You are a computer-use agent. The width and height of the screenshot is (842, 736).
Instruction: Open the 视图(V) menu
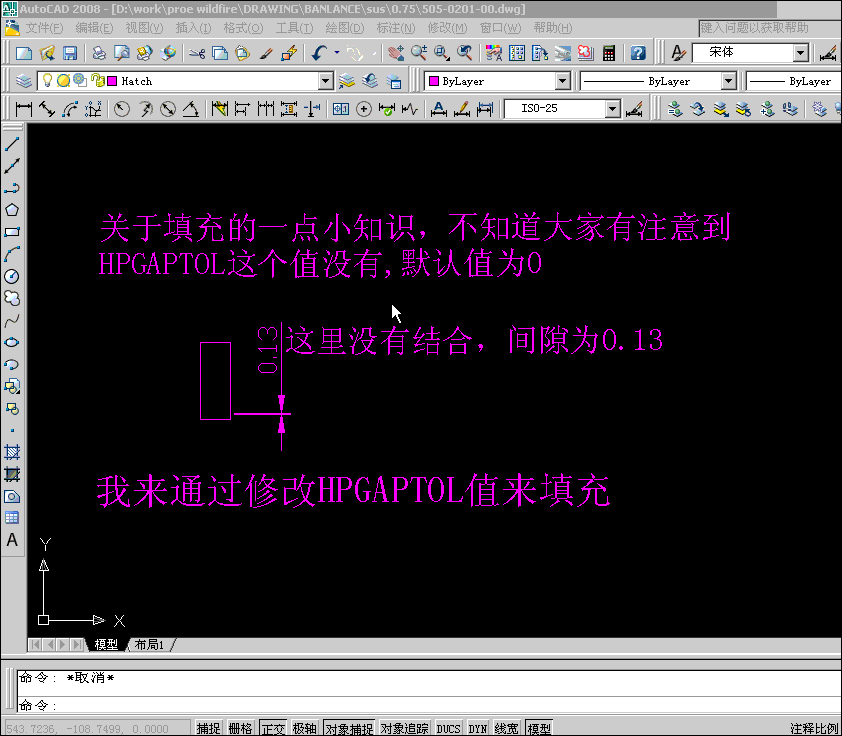[x=144, y=28]
